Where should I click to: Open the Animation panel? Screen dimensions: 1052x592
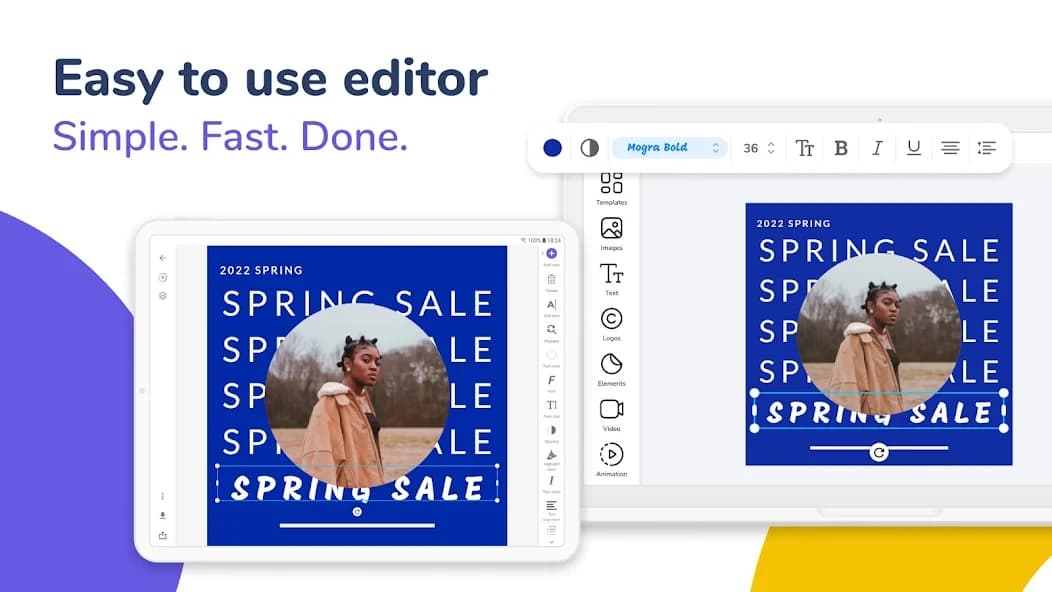click(611, 452)
